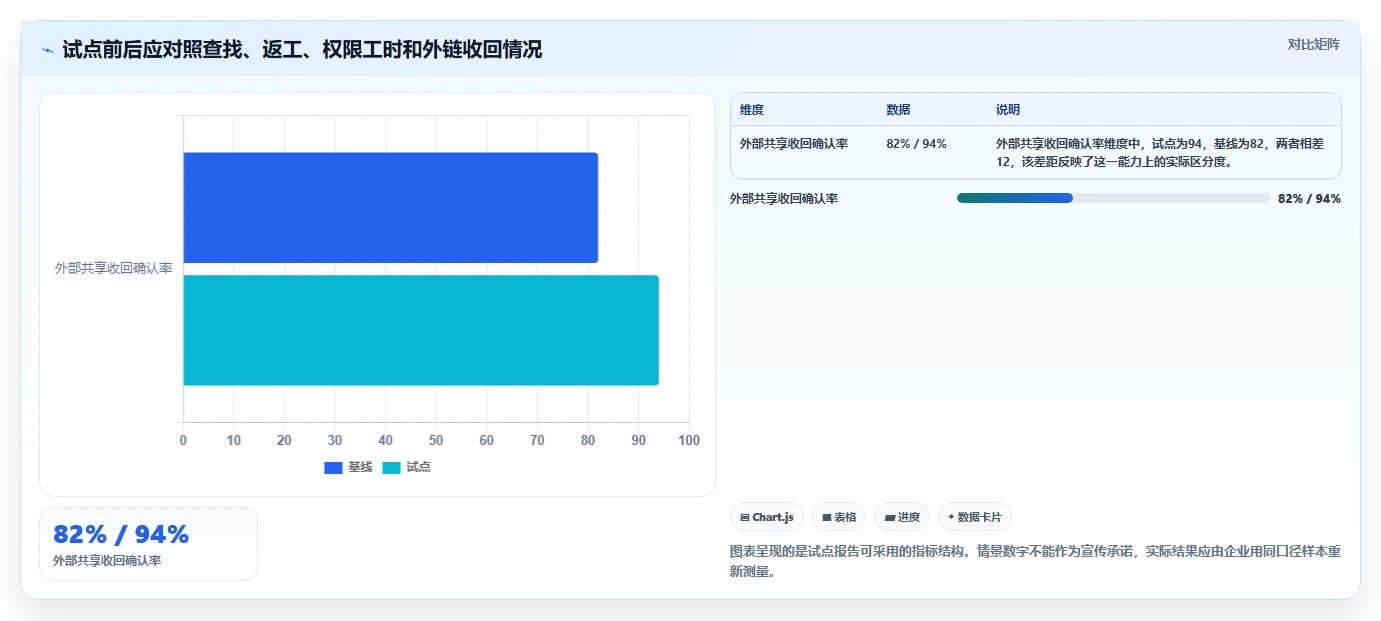Click the cyan 试点 bar in chart
This screenshot has width=1381, height=621.
pyautogui.click(x=421, y=330)
